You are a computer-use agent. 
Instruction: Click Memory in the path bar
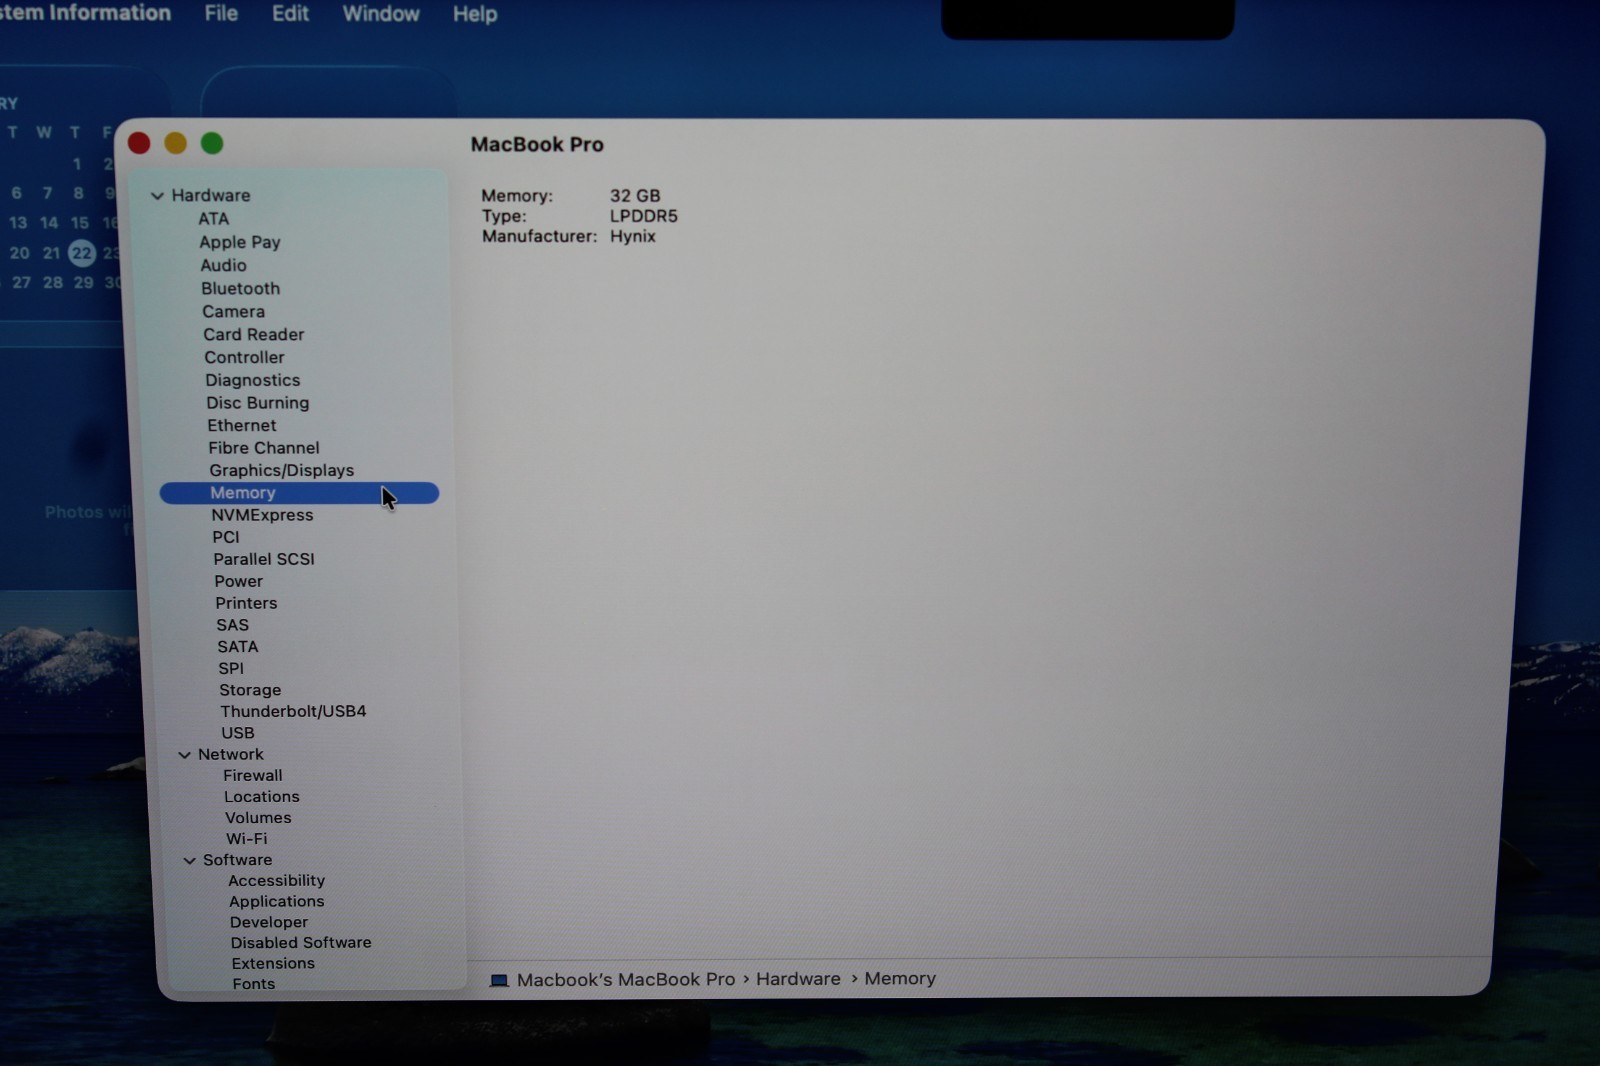point(900,979)
